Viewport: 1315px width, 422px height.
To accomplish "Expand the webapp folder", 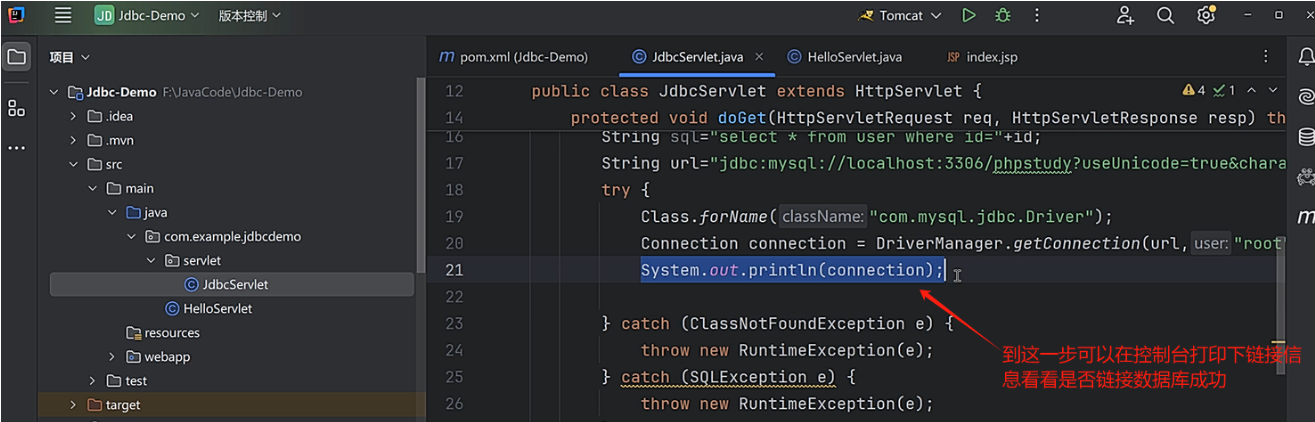I will pyautogui.click(x=112, y=357).
